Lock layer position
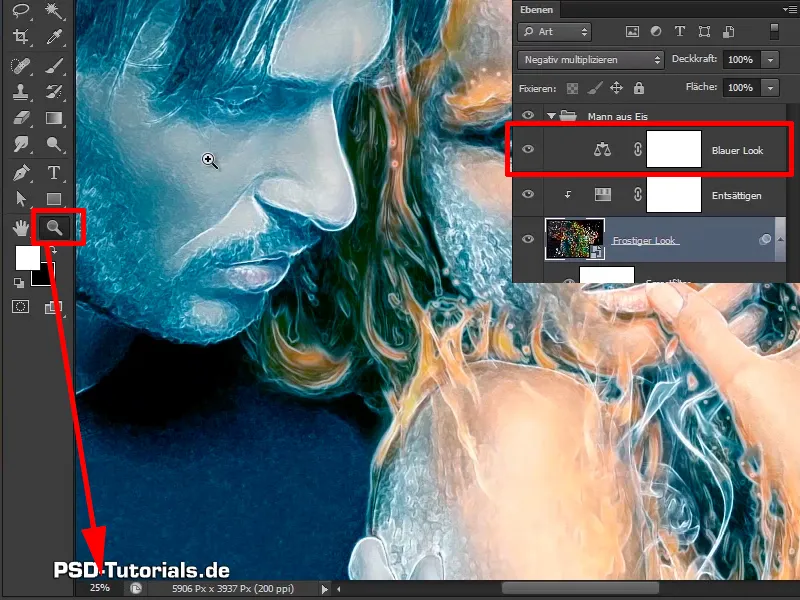Image resolution: width=800 pixels, height=600 pixels. point(616,88)
